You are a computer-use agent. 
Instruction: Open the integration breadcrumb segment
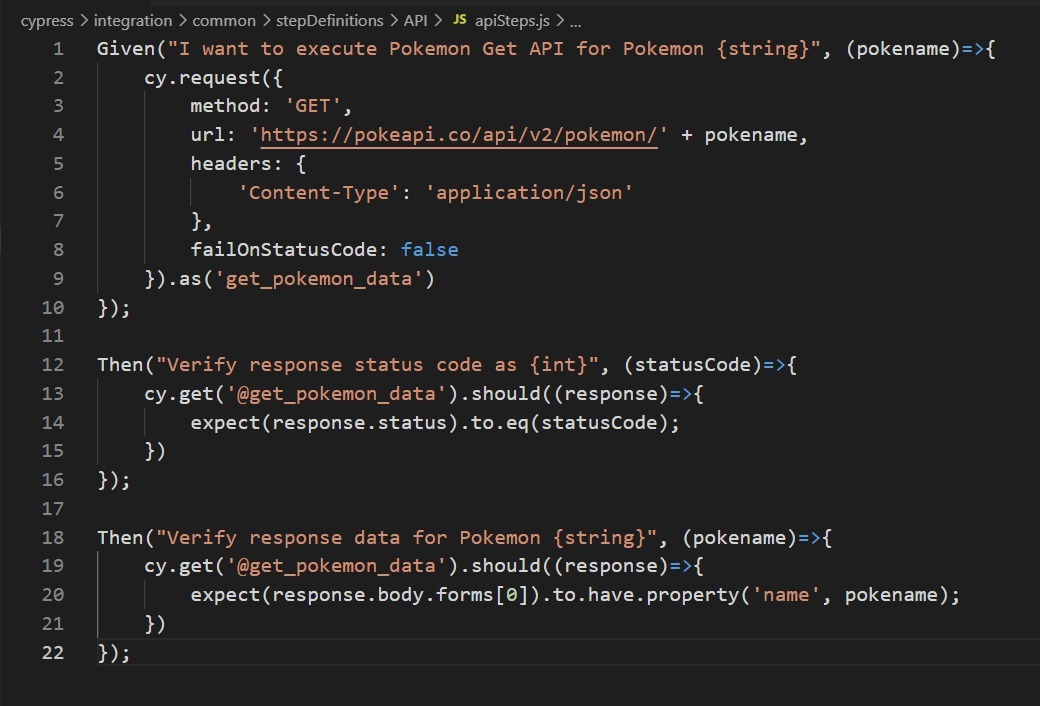133,21
